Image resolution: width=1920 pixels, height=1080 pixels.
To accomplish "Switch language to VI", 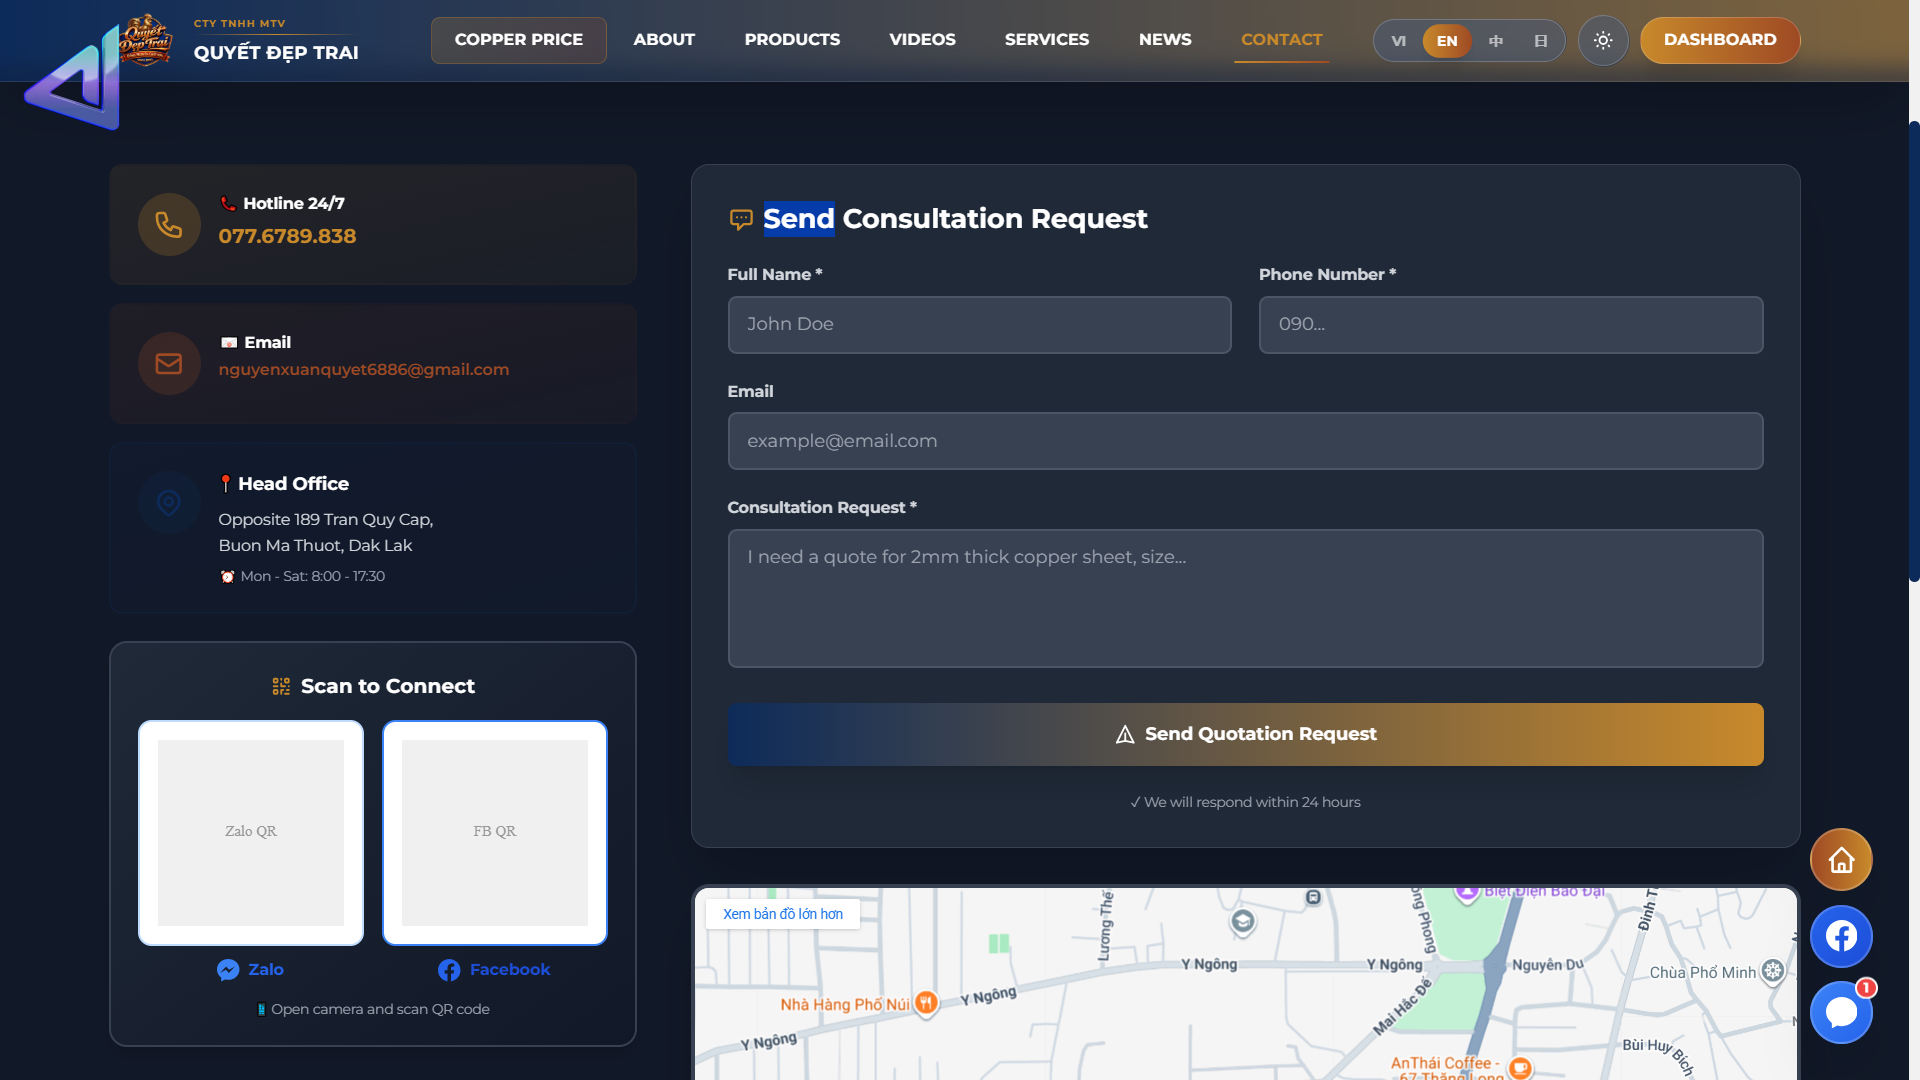I will (1398, 41).
